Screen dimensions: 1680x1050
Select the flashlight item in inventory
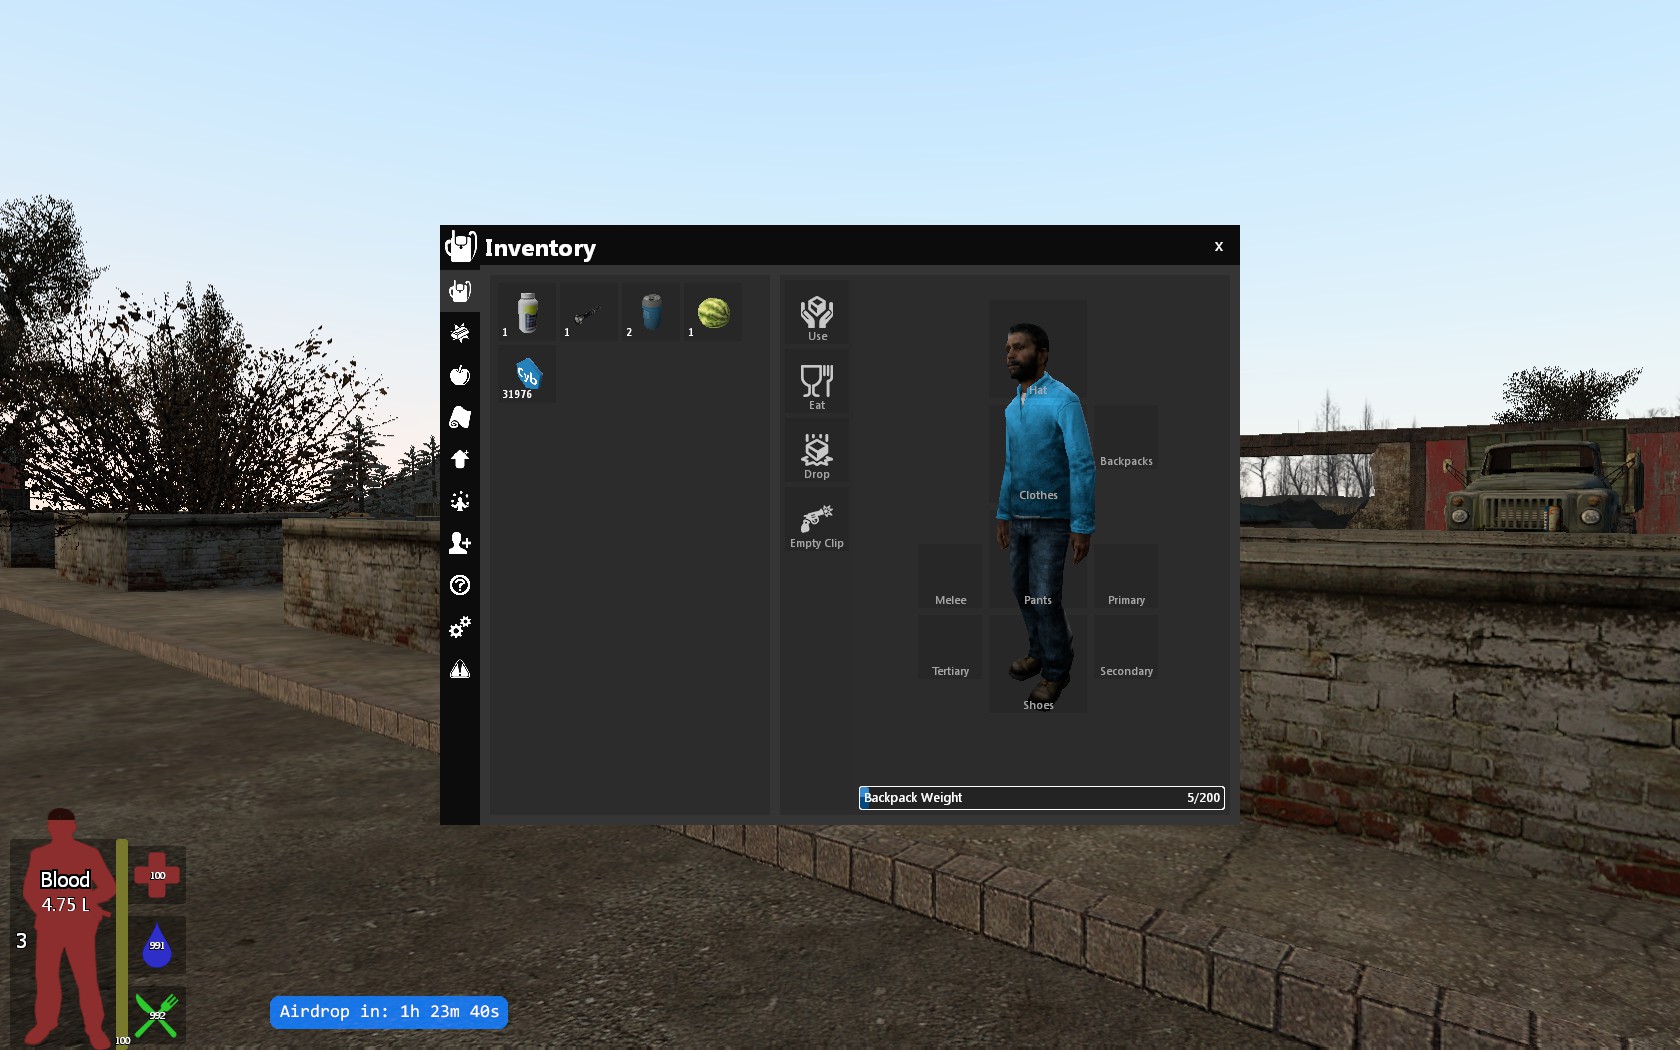click(588, 312)
